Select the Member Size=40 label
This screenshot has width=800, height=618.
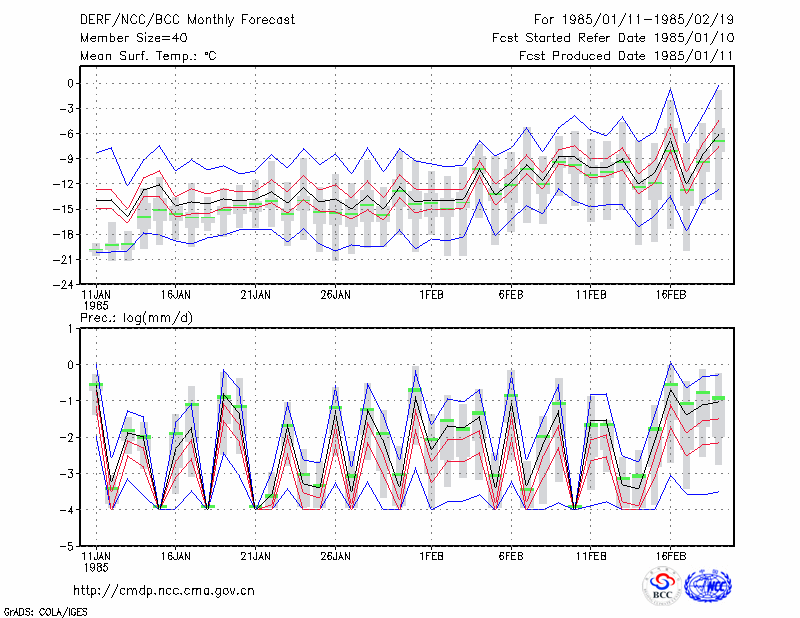(134, 38)
